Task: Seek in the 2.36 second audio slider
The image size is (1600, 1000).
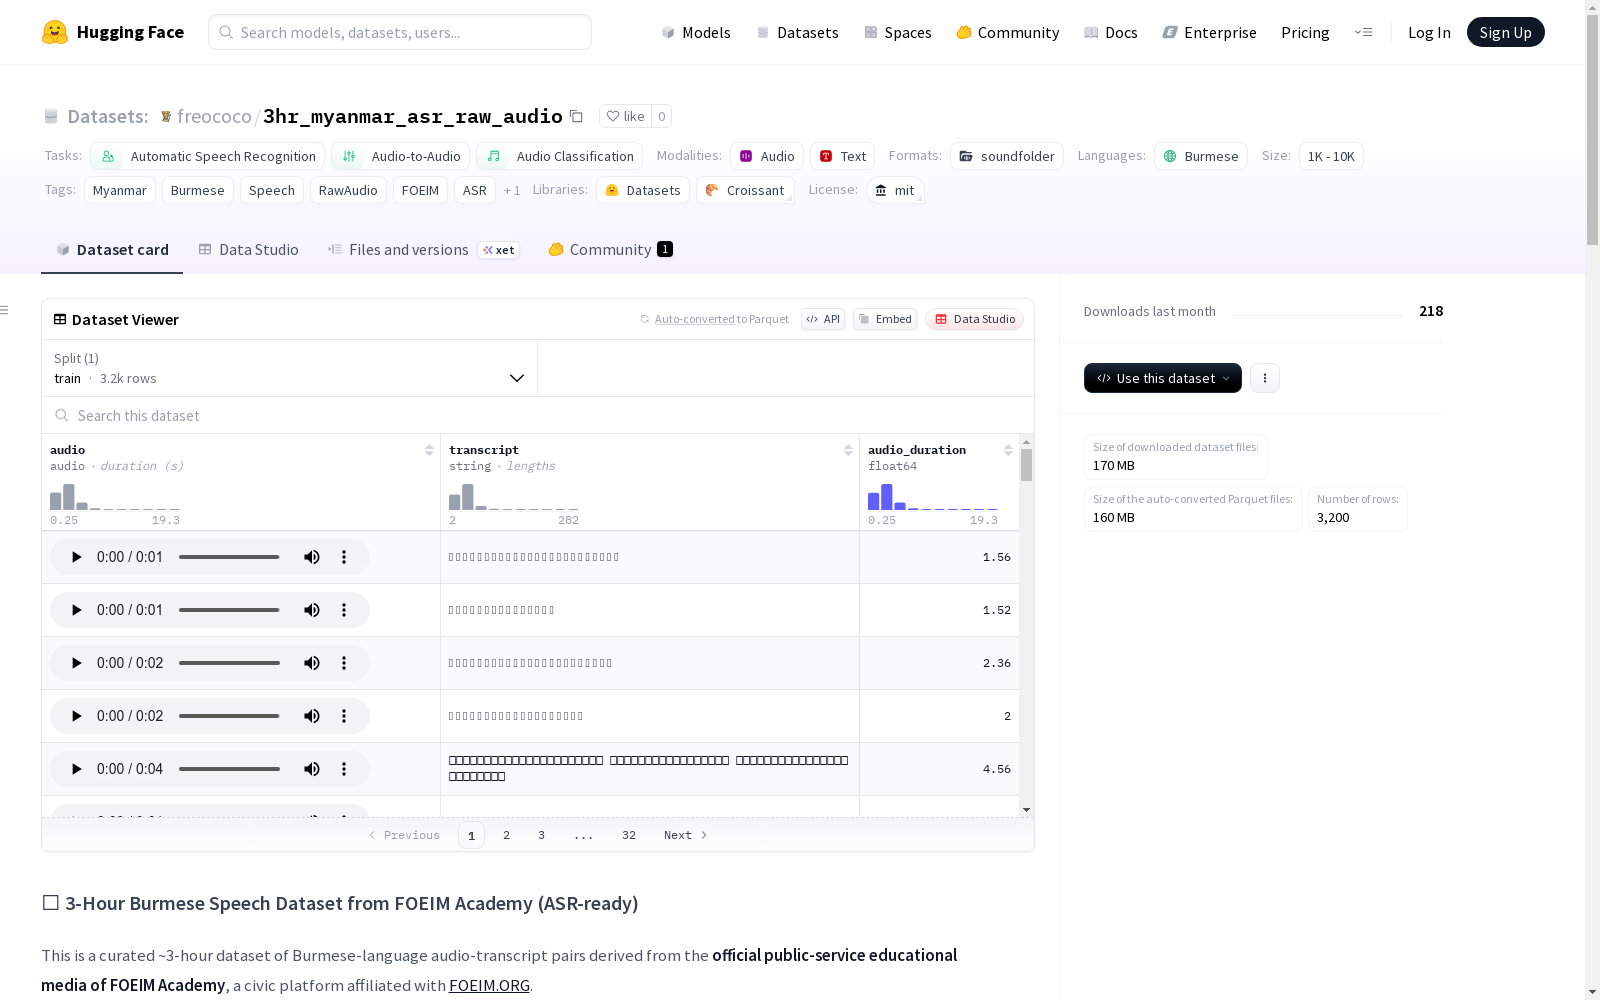Action: coord(230,663)
